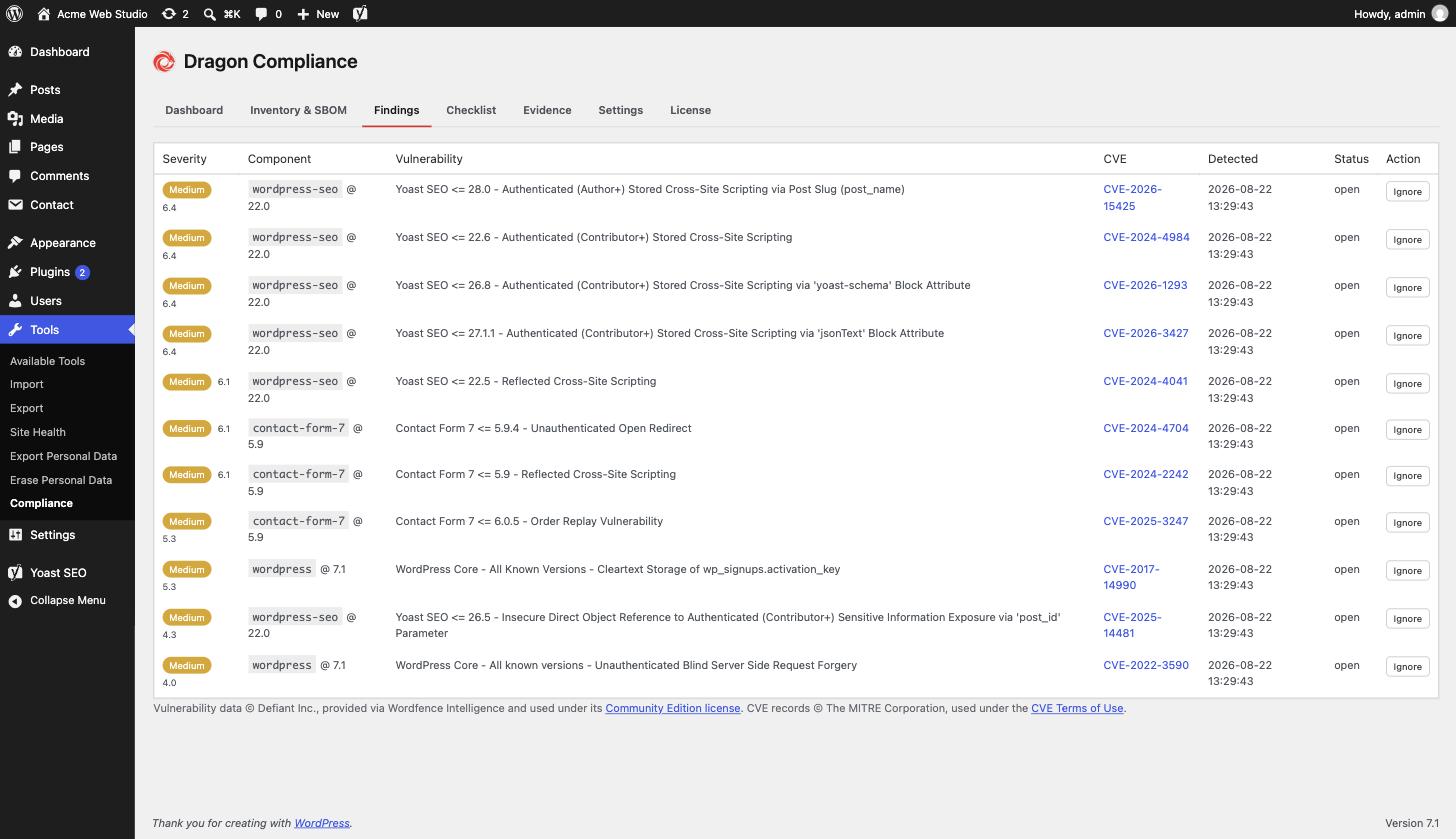
Task: Open Export Personal Data submenu item
Action: tap(63, 456)
